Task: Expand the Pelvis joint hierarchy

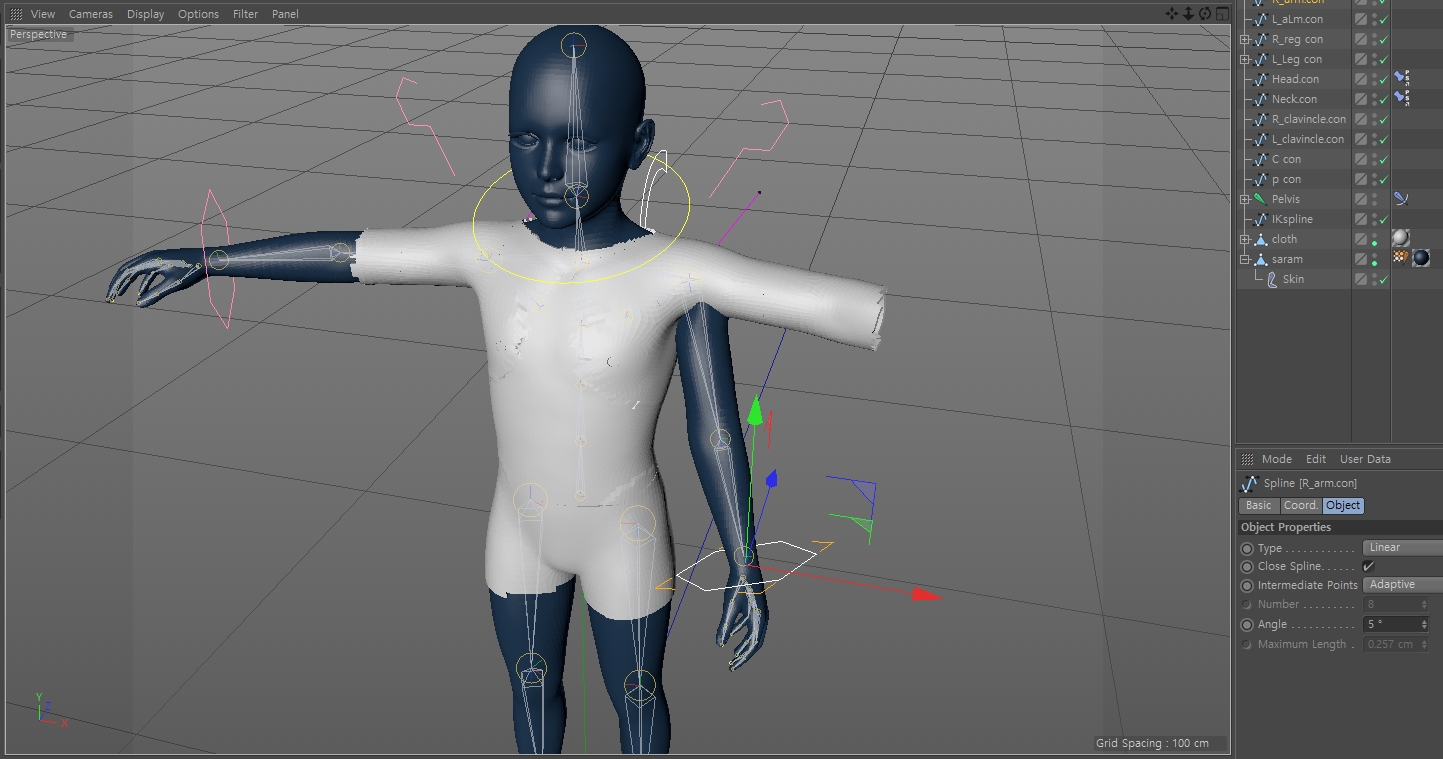Action: tap(1245, 199)
